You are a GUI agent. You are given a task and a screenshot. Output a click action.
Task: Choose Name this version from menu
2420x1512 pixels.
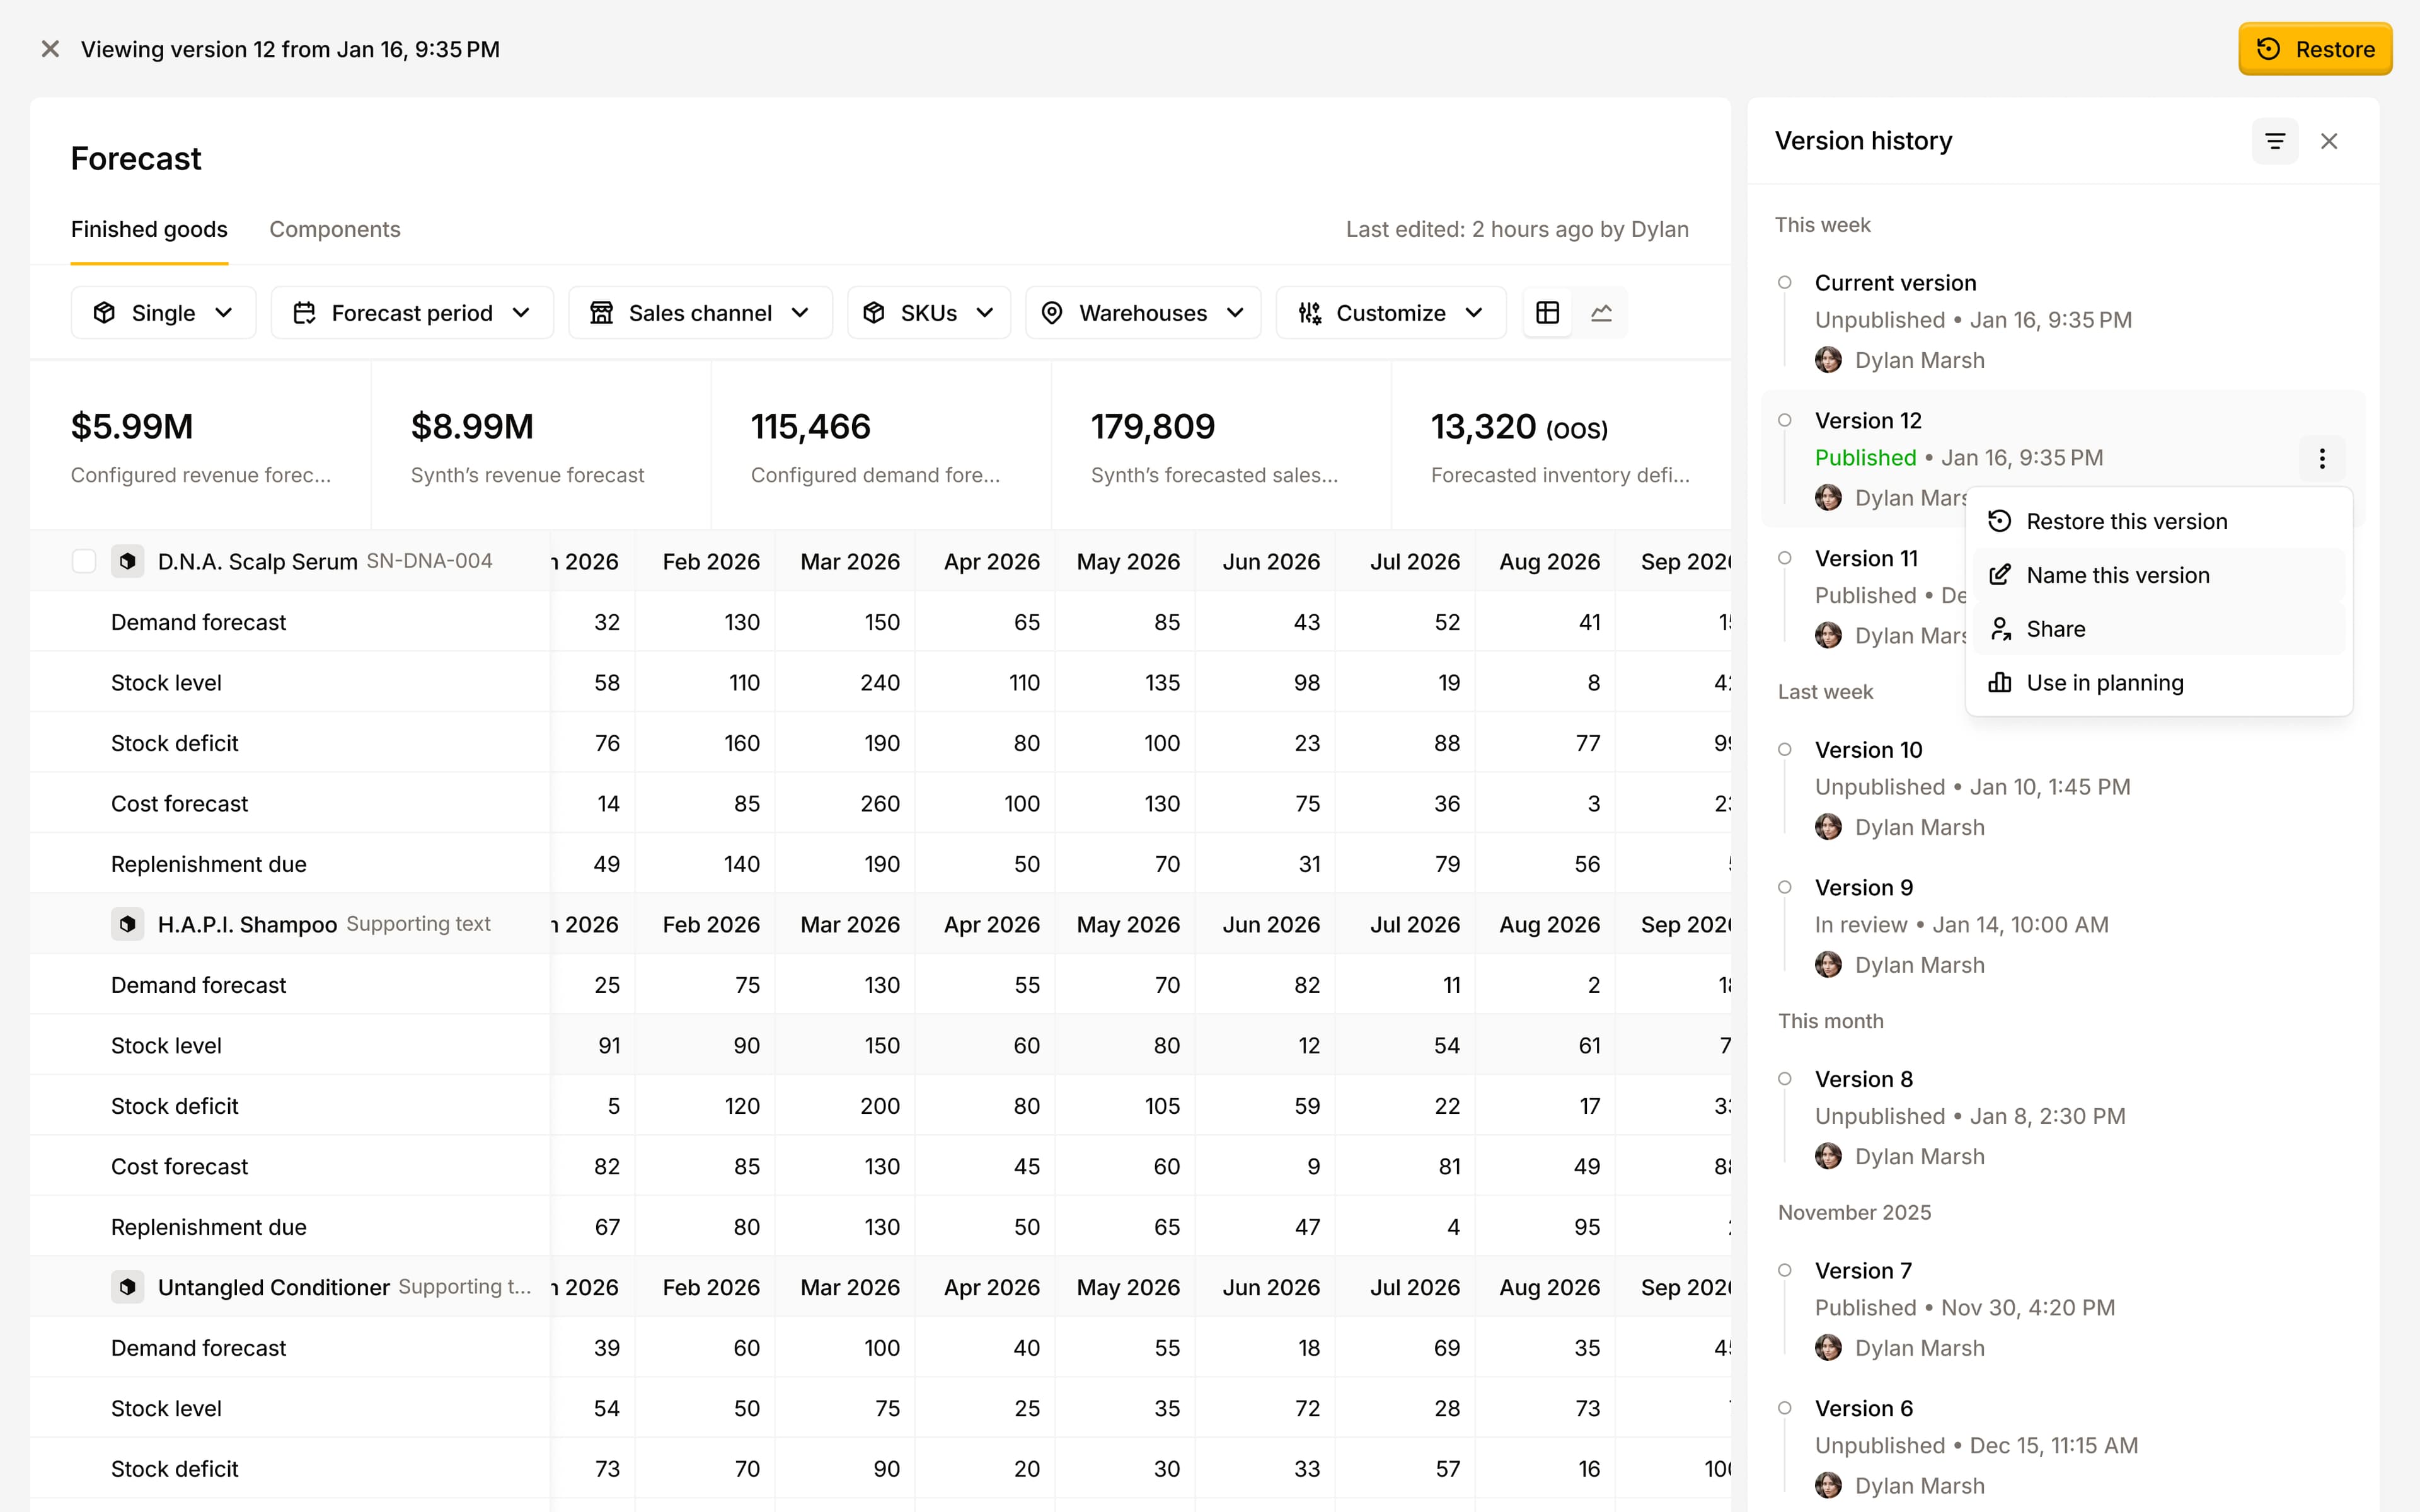click(2117, 575)
